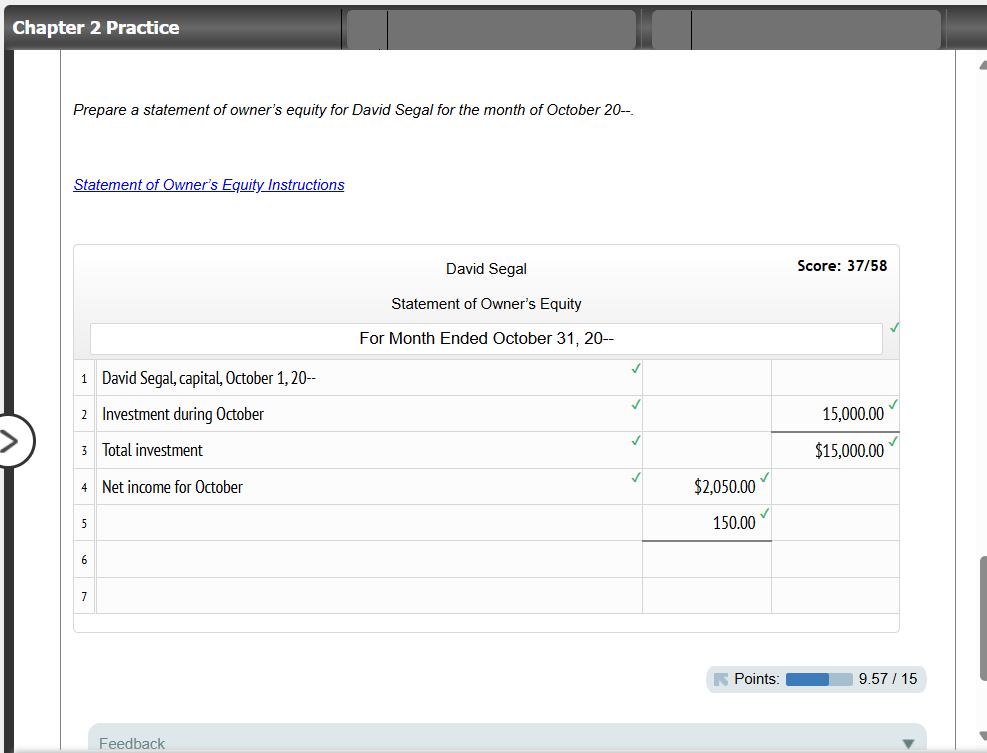This screenshot has width=987, height=753.
Task: Expand the Feedback section
Action: 908,743
